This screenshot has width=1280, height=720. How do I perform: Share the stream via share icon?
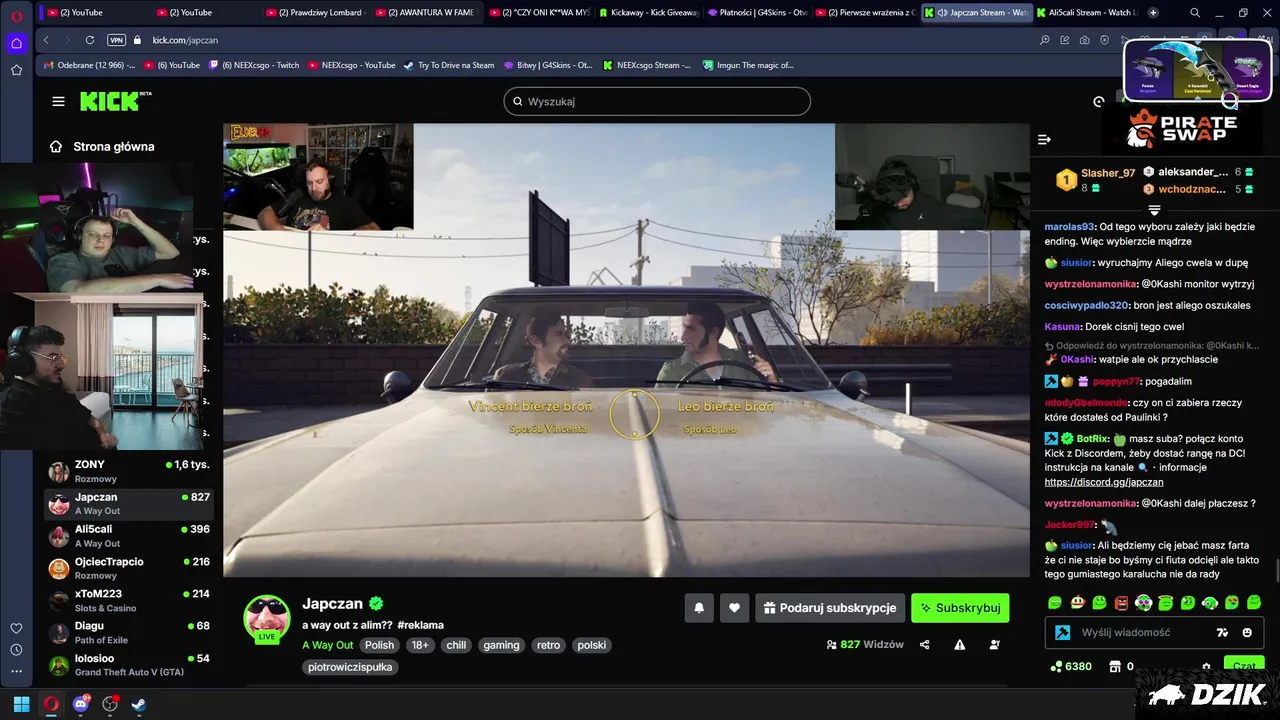(924, 645)
